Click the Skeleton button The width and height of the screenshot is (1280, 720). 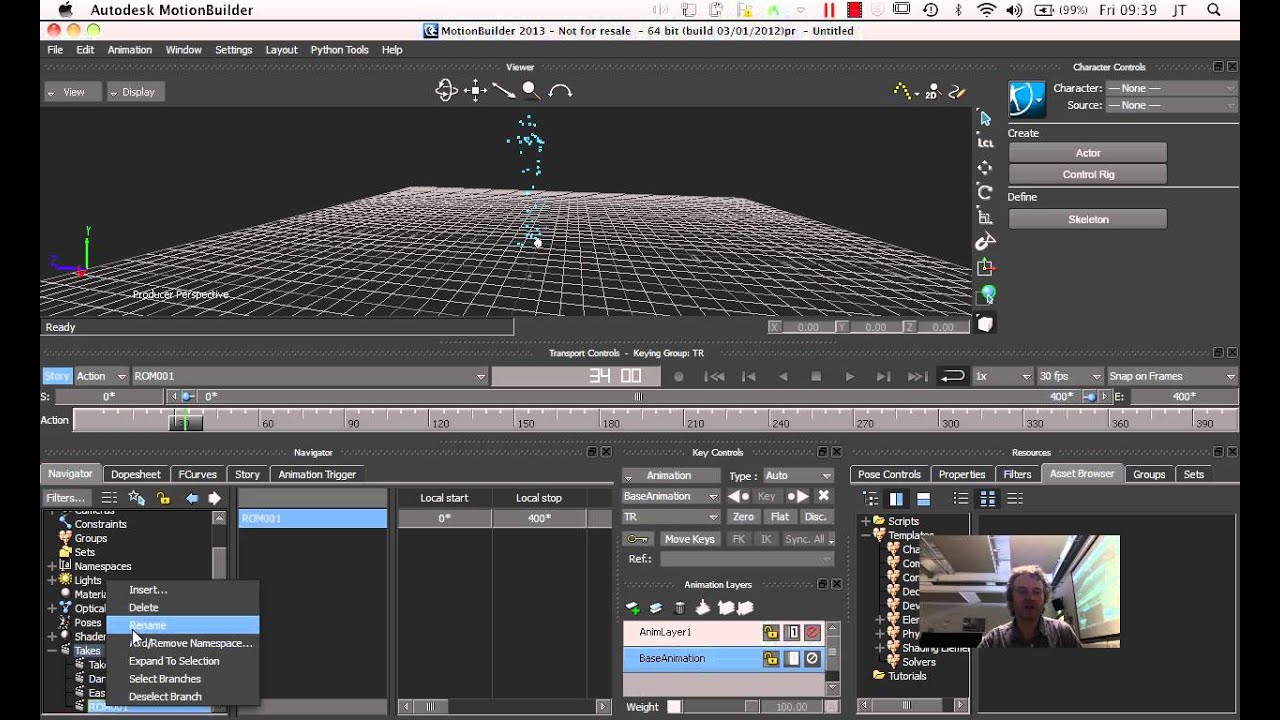tap(1087, 219)
